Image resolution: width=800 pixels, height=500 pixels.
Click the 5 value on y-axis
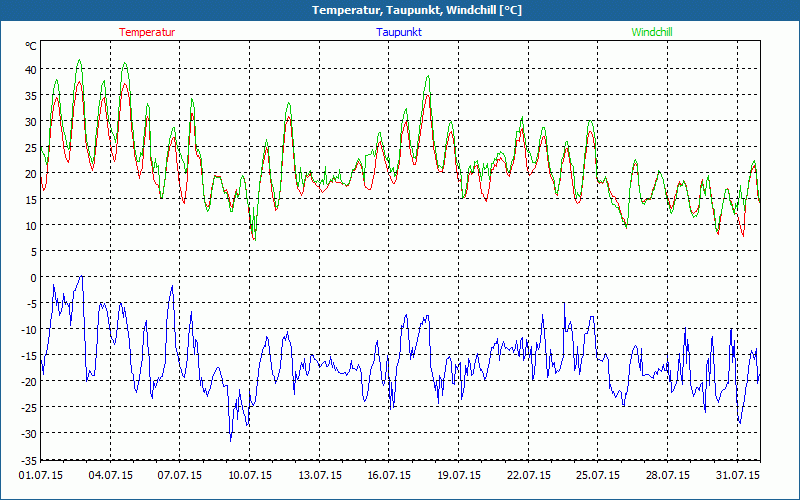(x=34, y=252)
